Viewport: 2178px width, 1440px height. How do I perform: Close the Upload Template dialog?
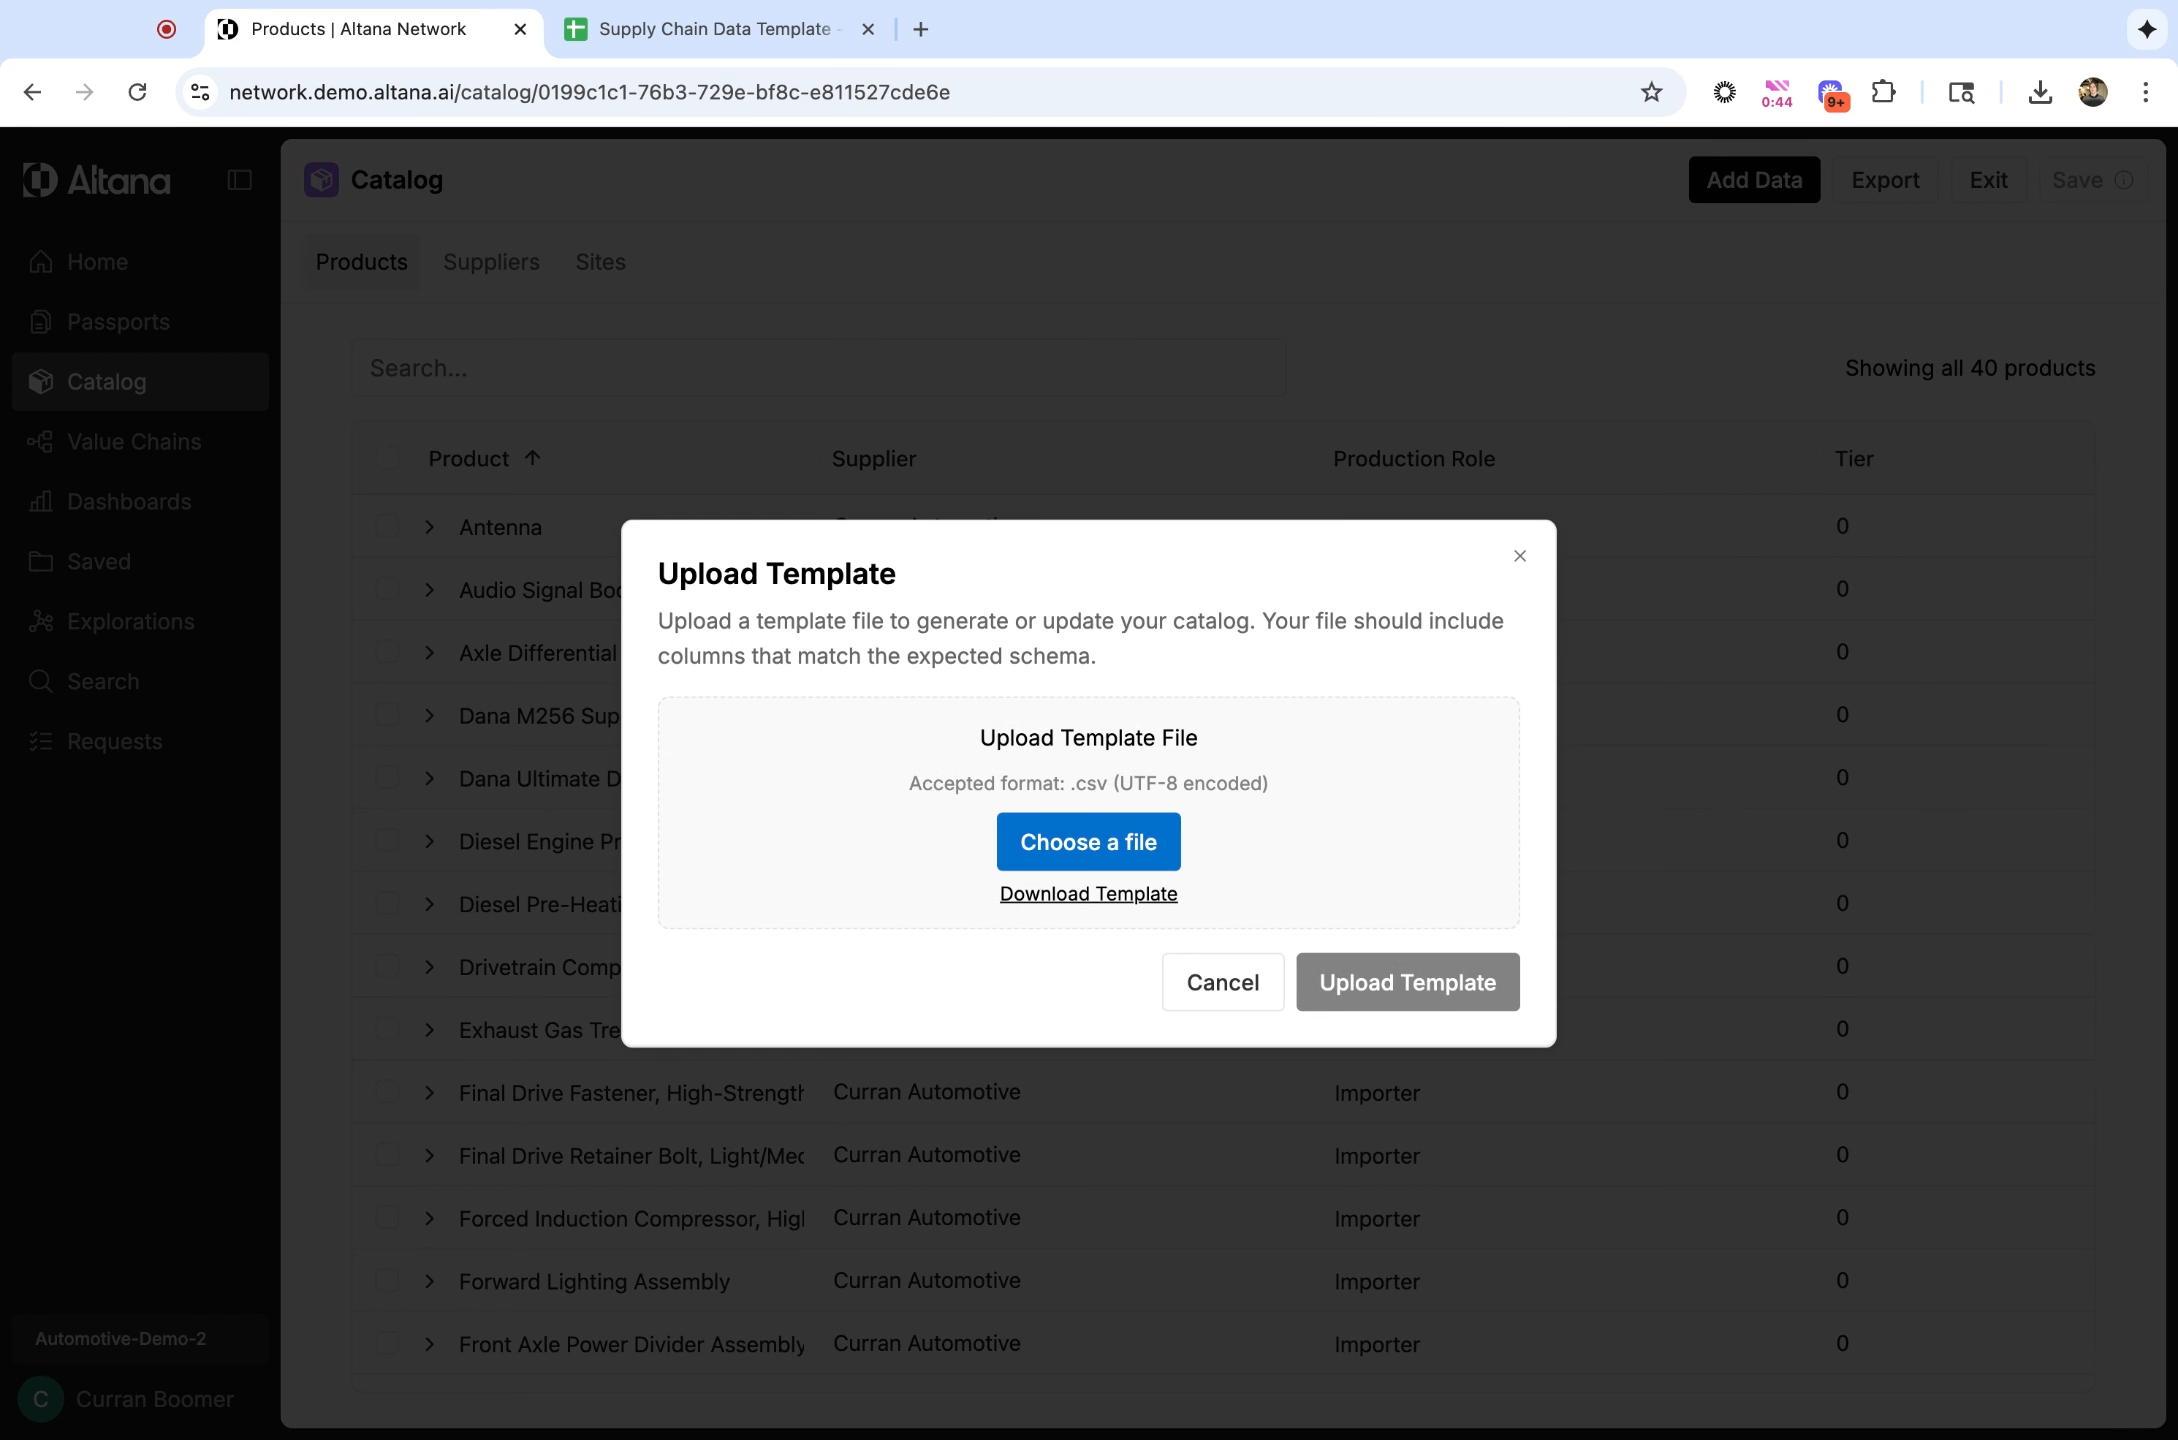click(x=1519, y=556)
